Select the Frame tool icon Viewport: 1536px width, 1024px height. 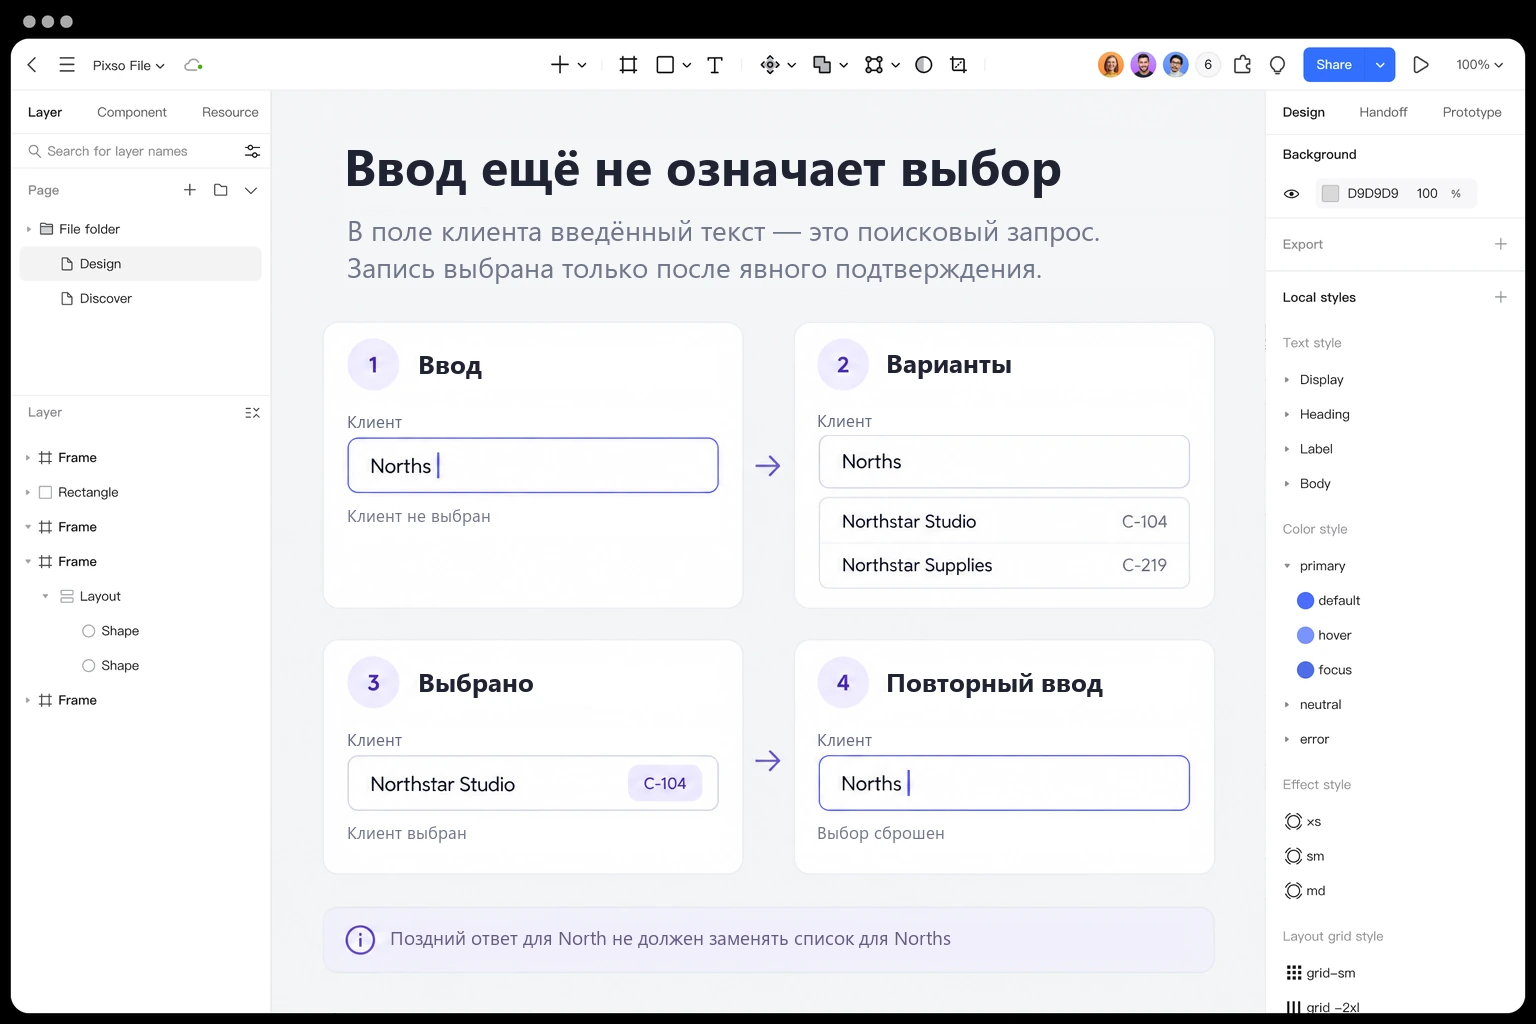click(628, 65)
